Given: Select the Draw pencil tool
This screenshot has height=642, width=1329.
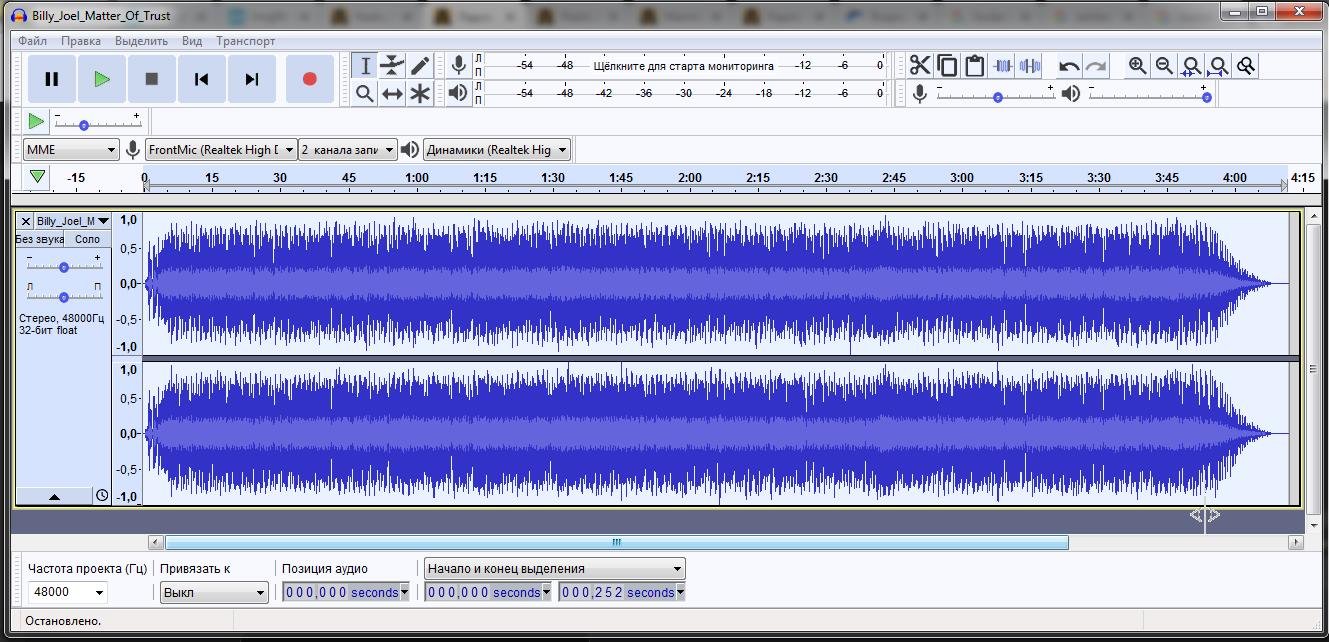Looking at the screenshot, I should coord(420,66).
